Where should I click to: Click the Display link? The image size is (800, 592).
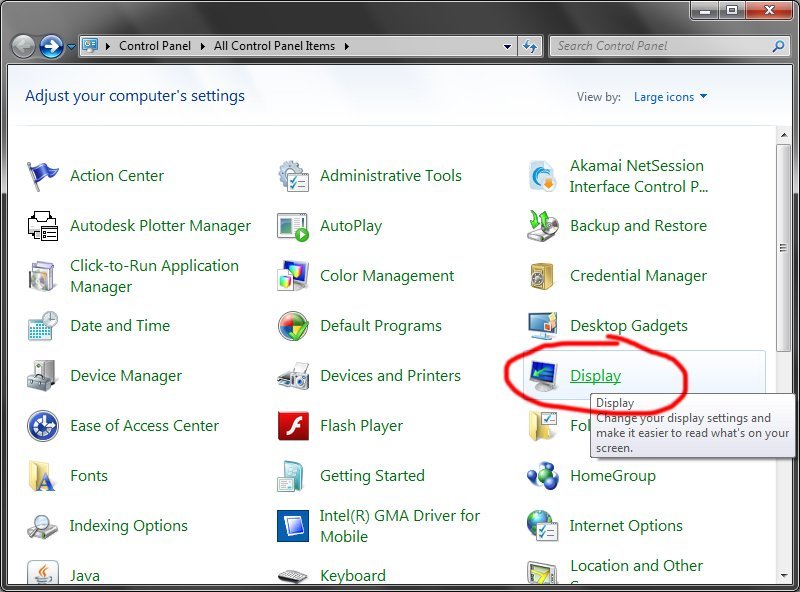coord(595,376)
